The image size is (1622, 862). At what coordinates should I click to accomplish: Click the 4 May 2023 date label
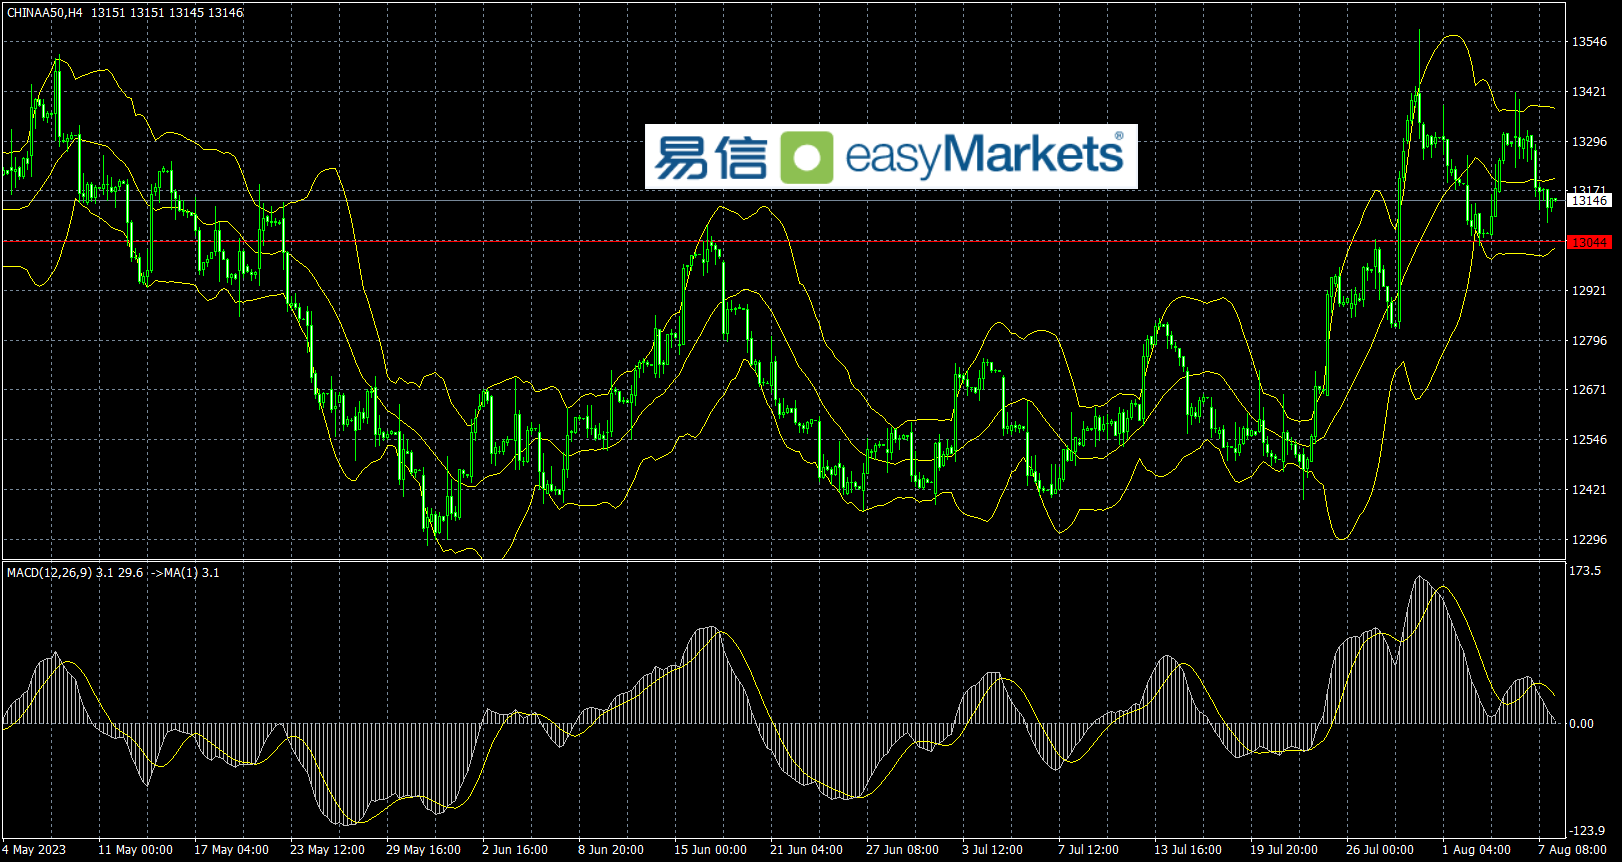coord(34,850)
